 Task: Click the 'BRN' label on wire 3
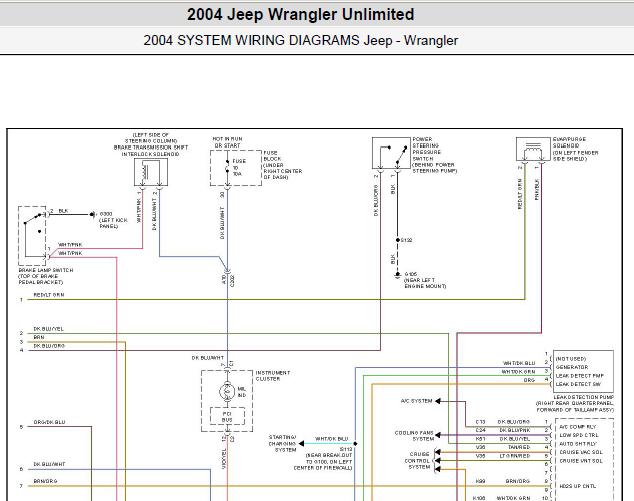point(39,337)
